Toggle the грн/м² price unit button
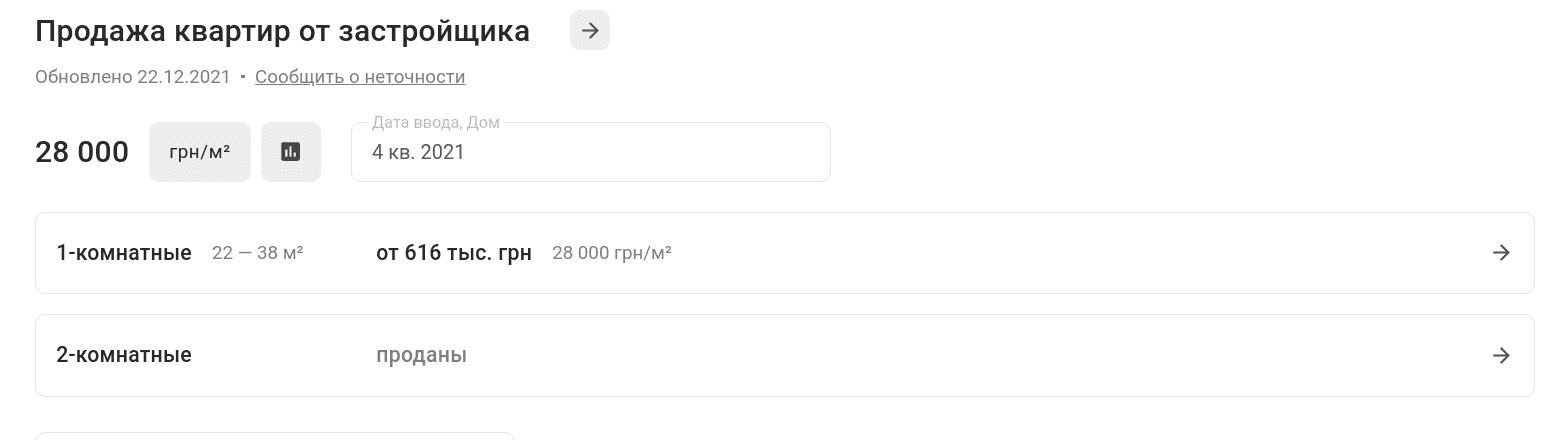Screen dimensions: 1563x440 (200, 152)
